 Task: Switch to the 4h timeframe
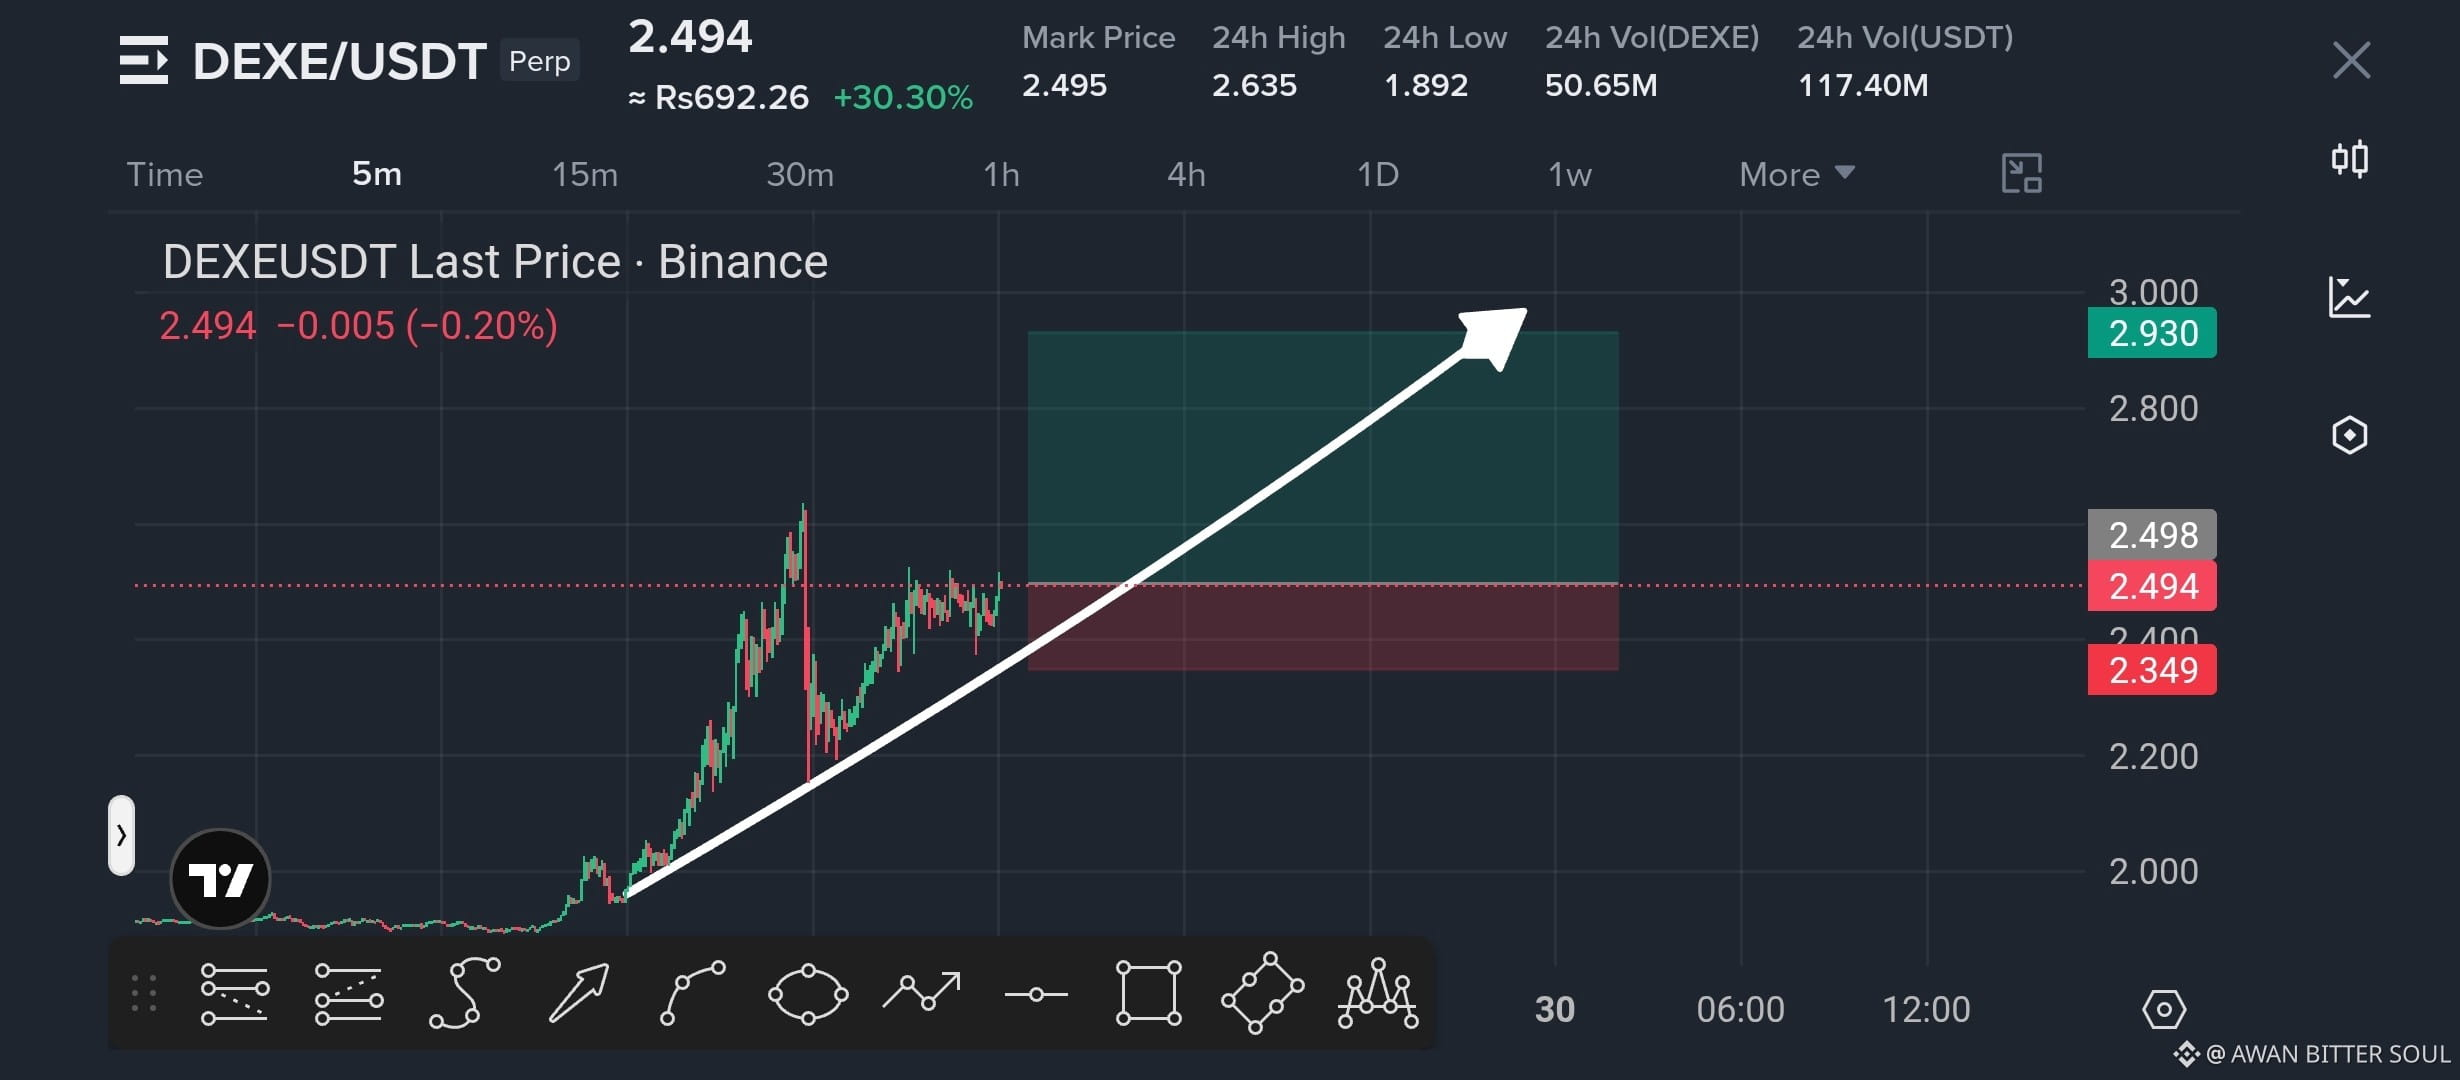click(1186, 174)
